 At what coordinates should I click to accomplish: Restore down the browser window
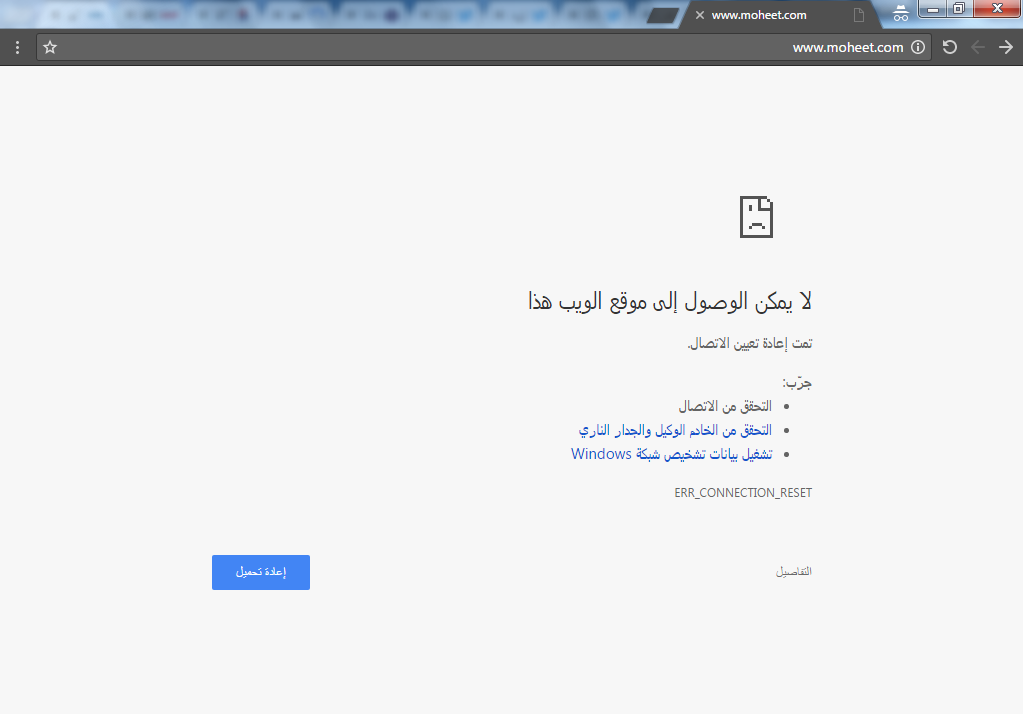click(959, 10)
